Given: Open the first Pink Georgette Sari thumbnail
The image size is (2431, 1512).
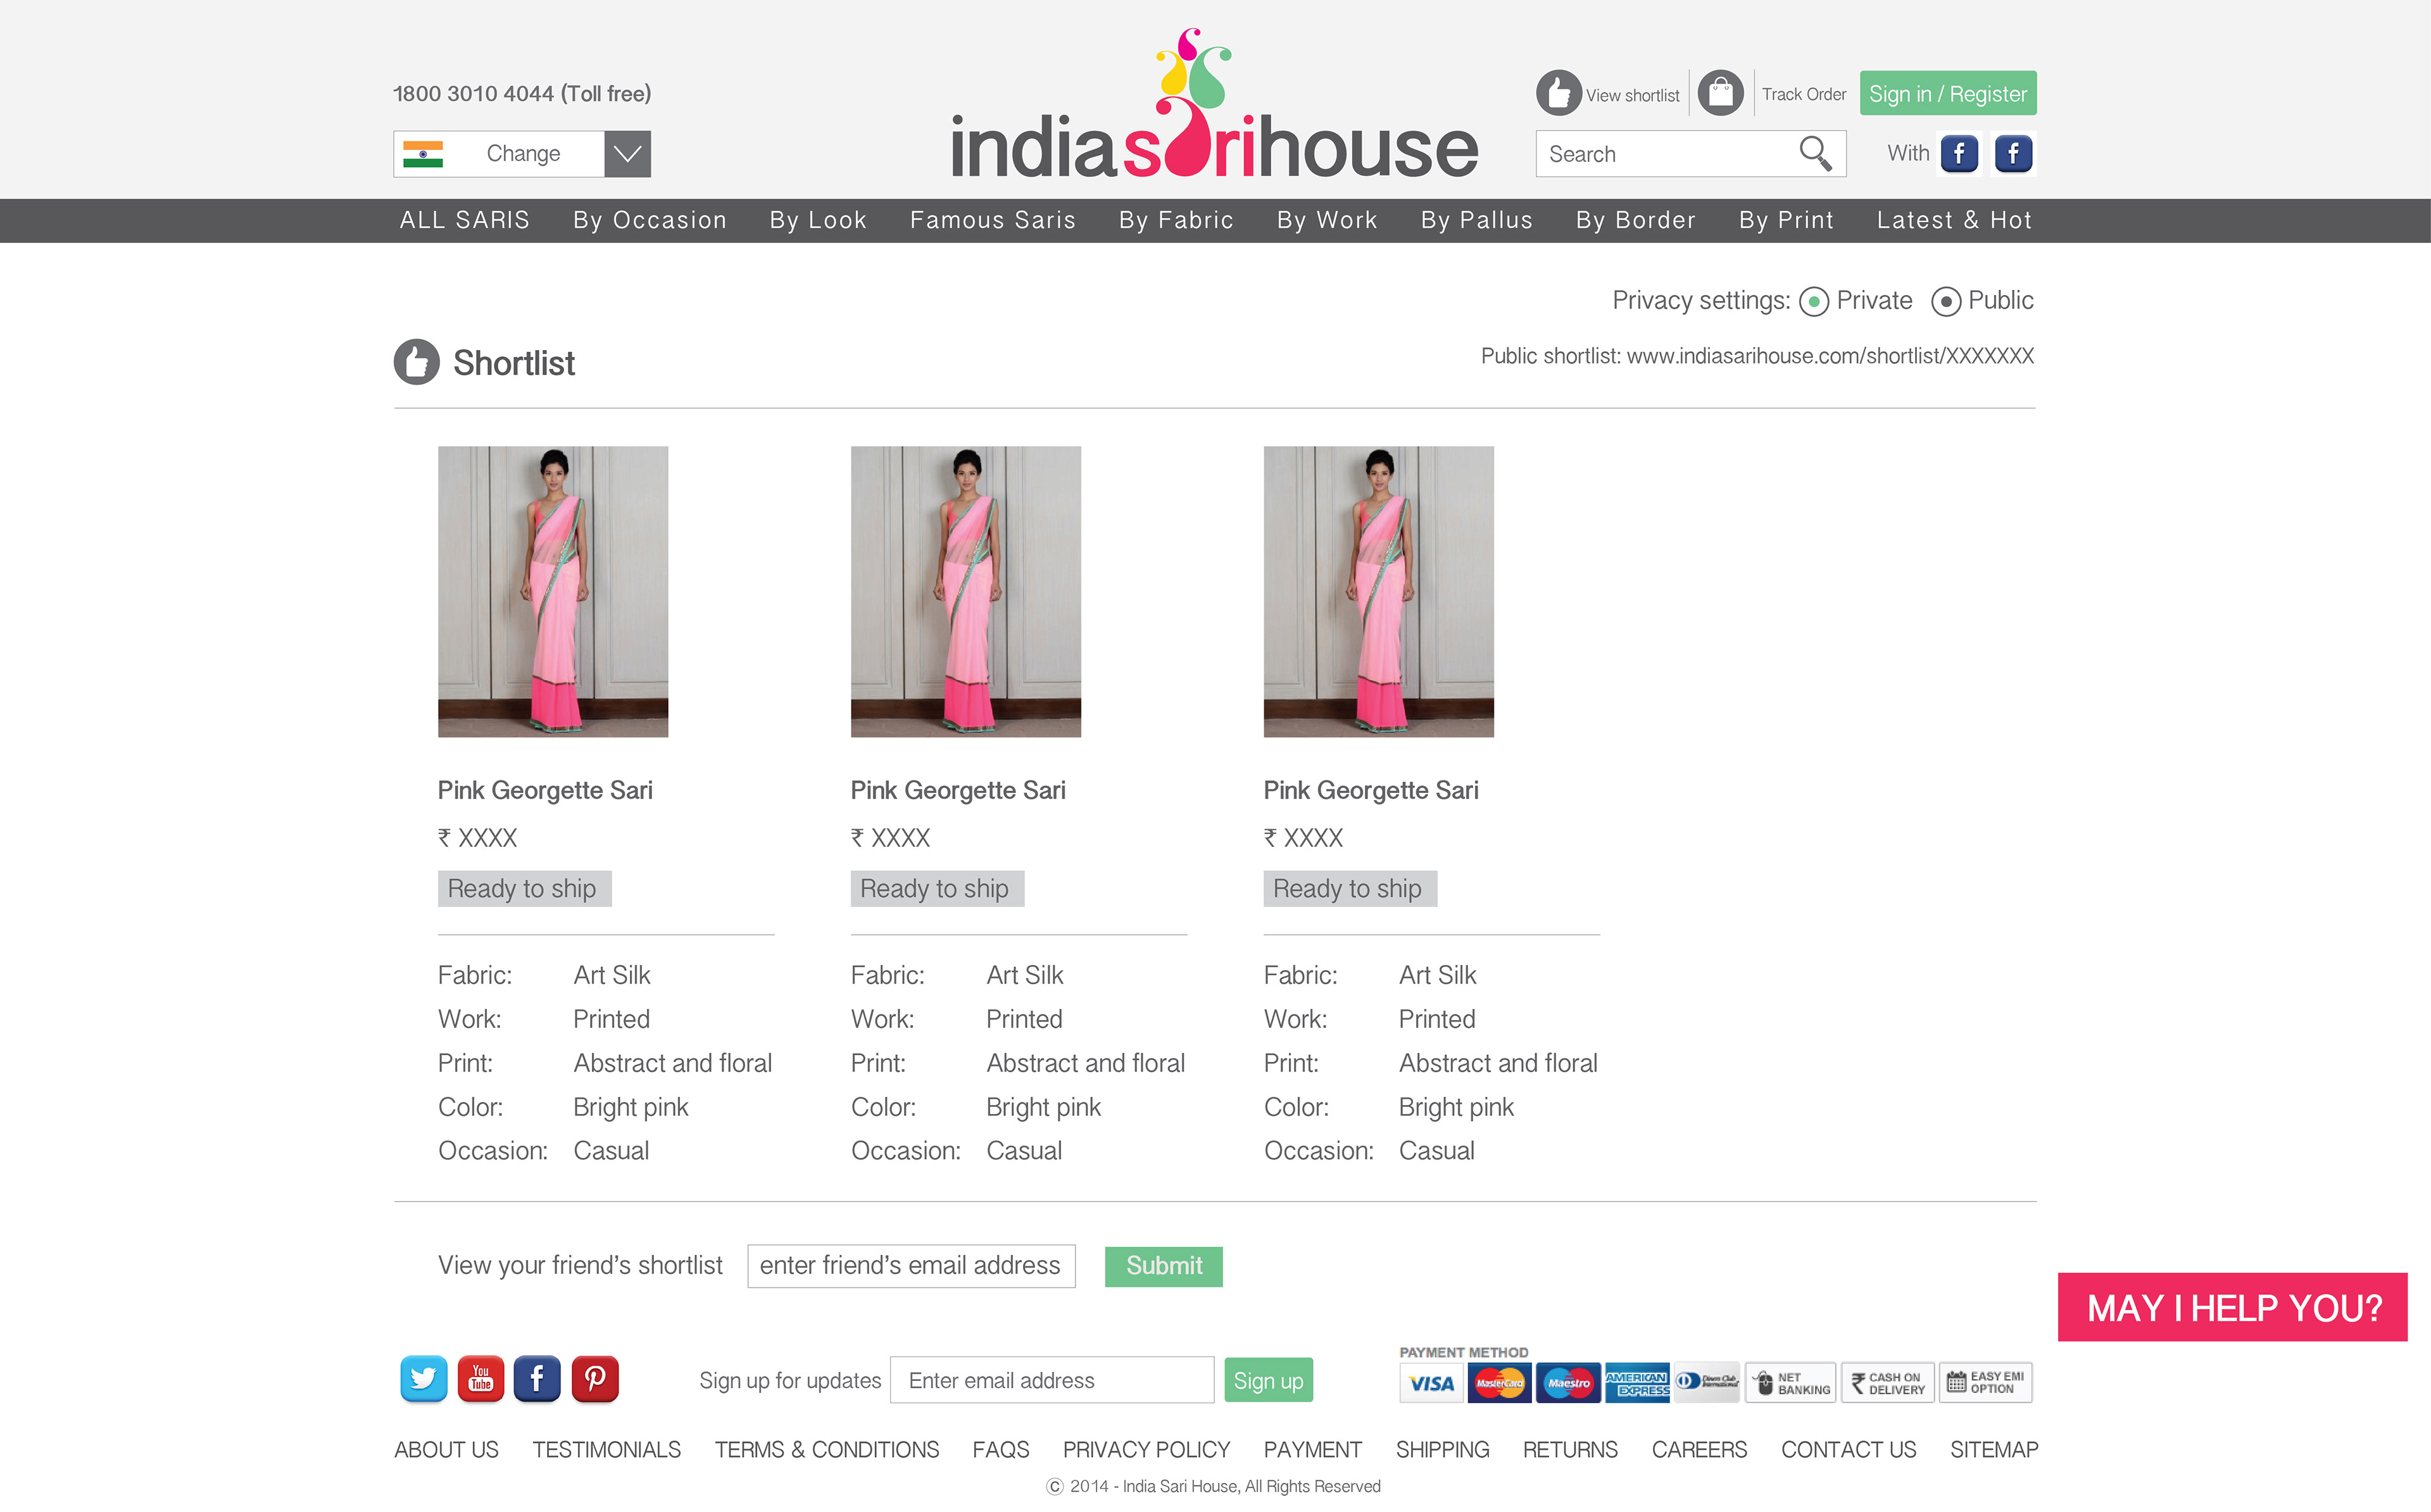Looking at the screenshot, I should pyautogui.click(x=553, y=592).
